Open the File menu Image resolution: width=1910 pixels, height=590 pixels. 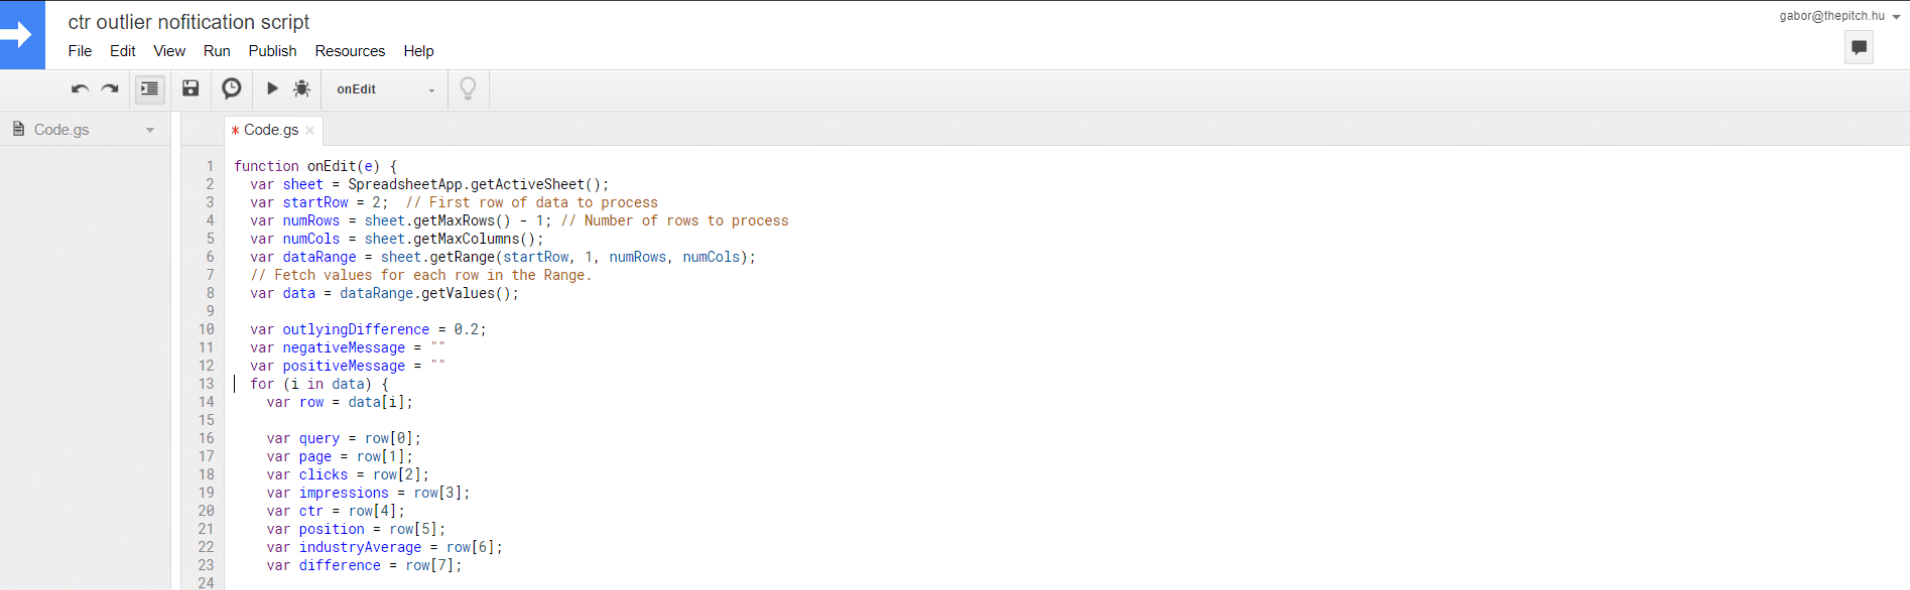80,51
